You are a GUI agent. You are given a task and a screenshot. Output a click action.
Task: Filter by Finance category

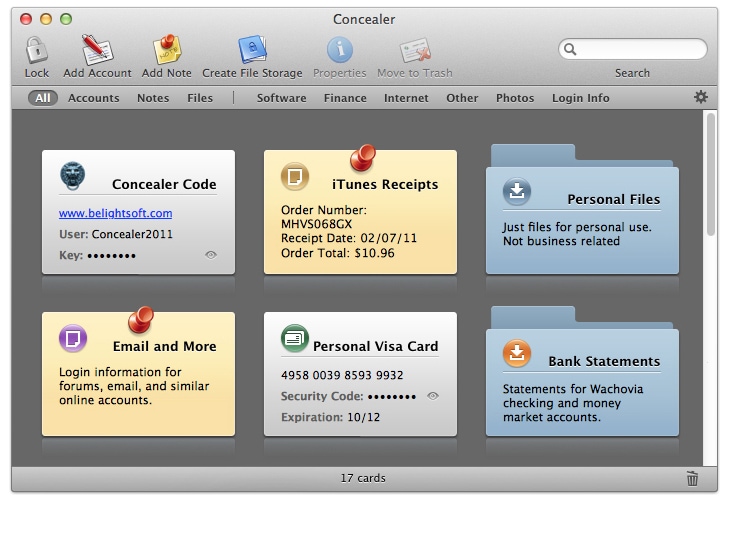[345, 98]
